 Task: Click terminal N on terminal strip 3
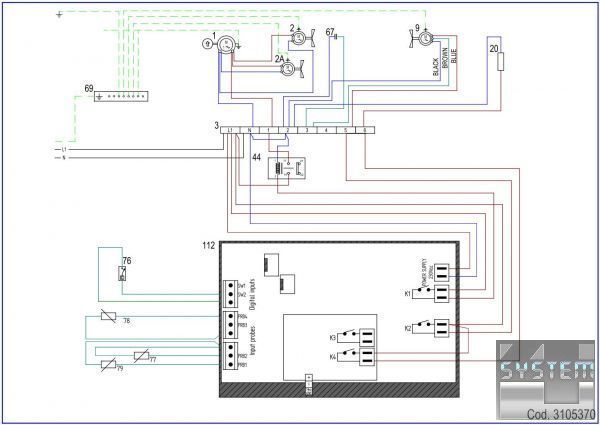point(249,131)
